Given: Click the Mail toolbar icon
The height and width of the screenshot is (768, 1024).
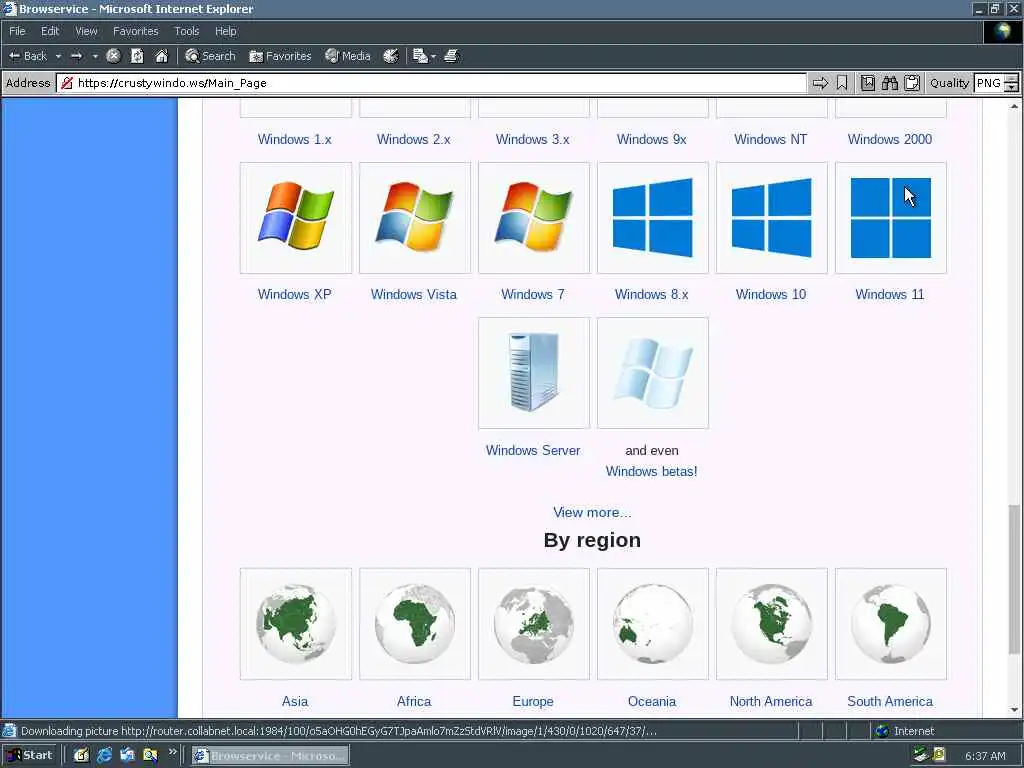Looking at the screenshot, I should tap(420, 56).
